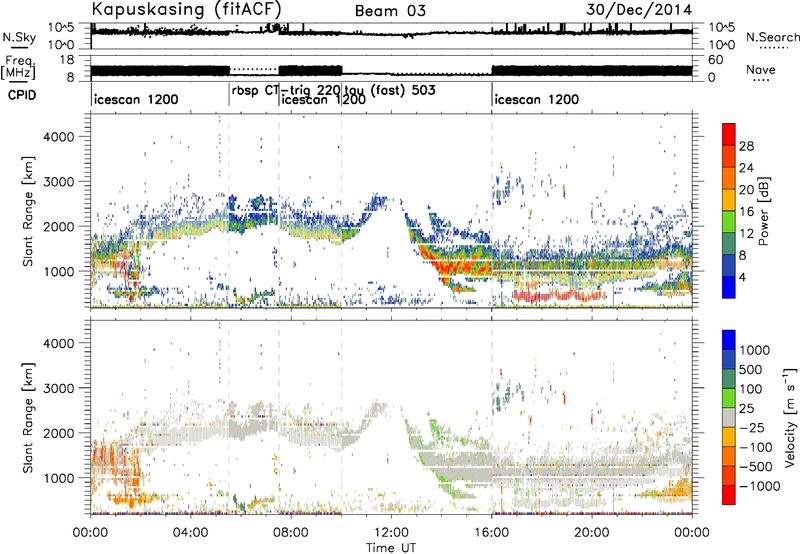Click 'Slant Range [km]' label of power panel
The image size is (800, 554).
[28, 211]
